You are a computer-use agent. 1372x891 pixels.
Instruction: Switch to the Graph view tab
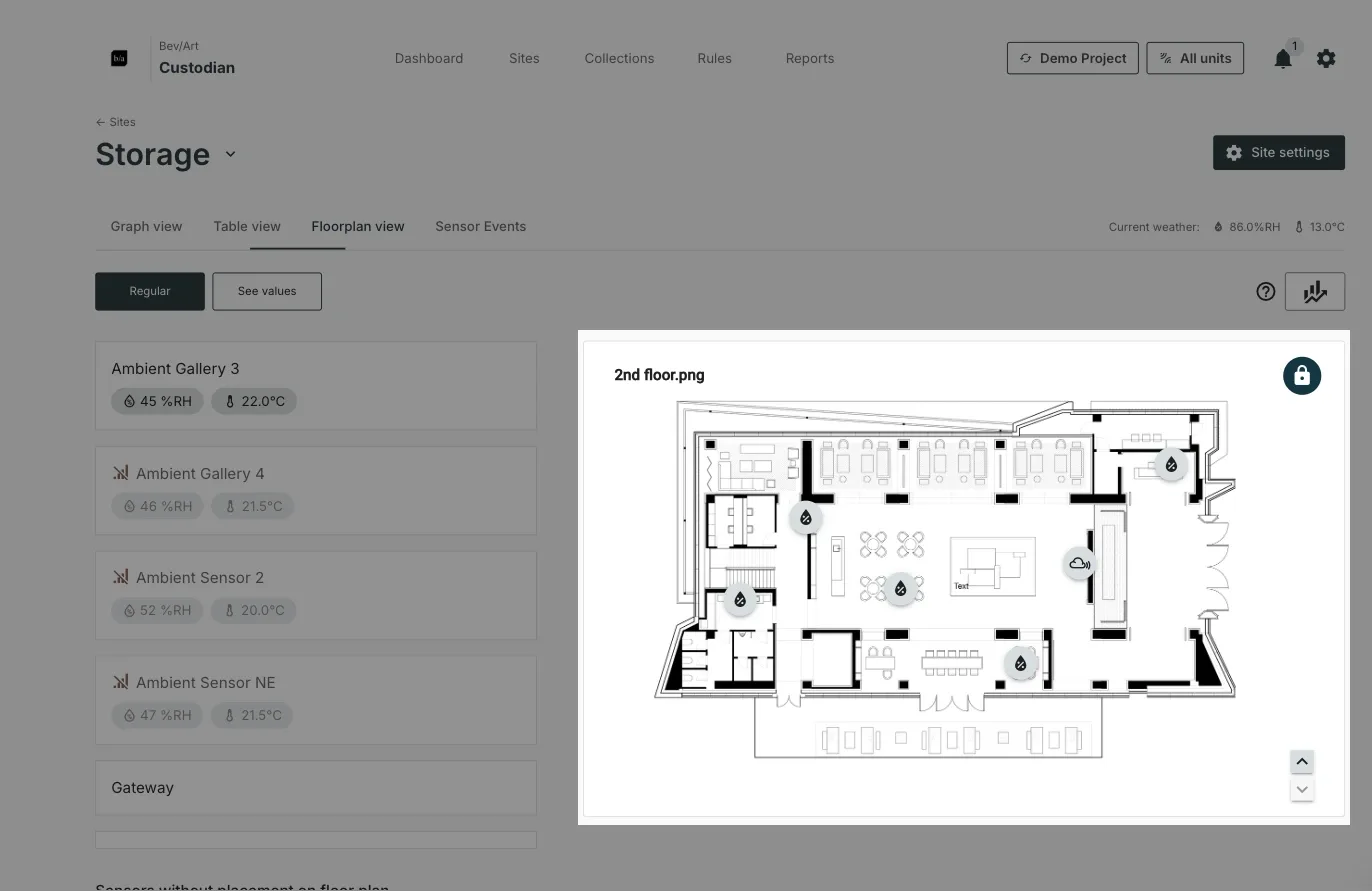click(x=146, y=226)
